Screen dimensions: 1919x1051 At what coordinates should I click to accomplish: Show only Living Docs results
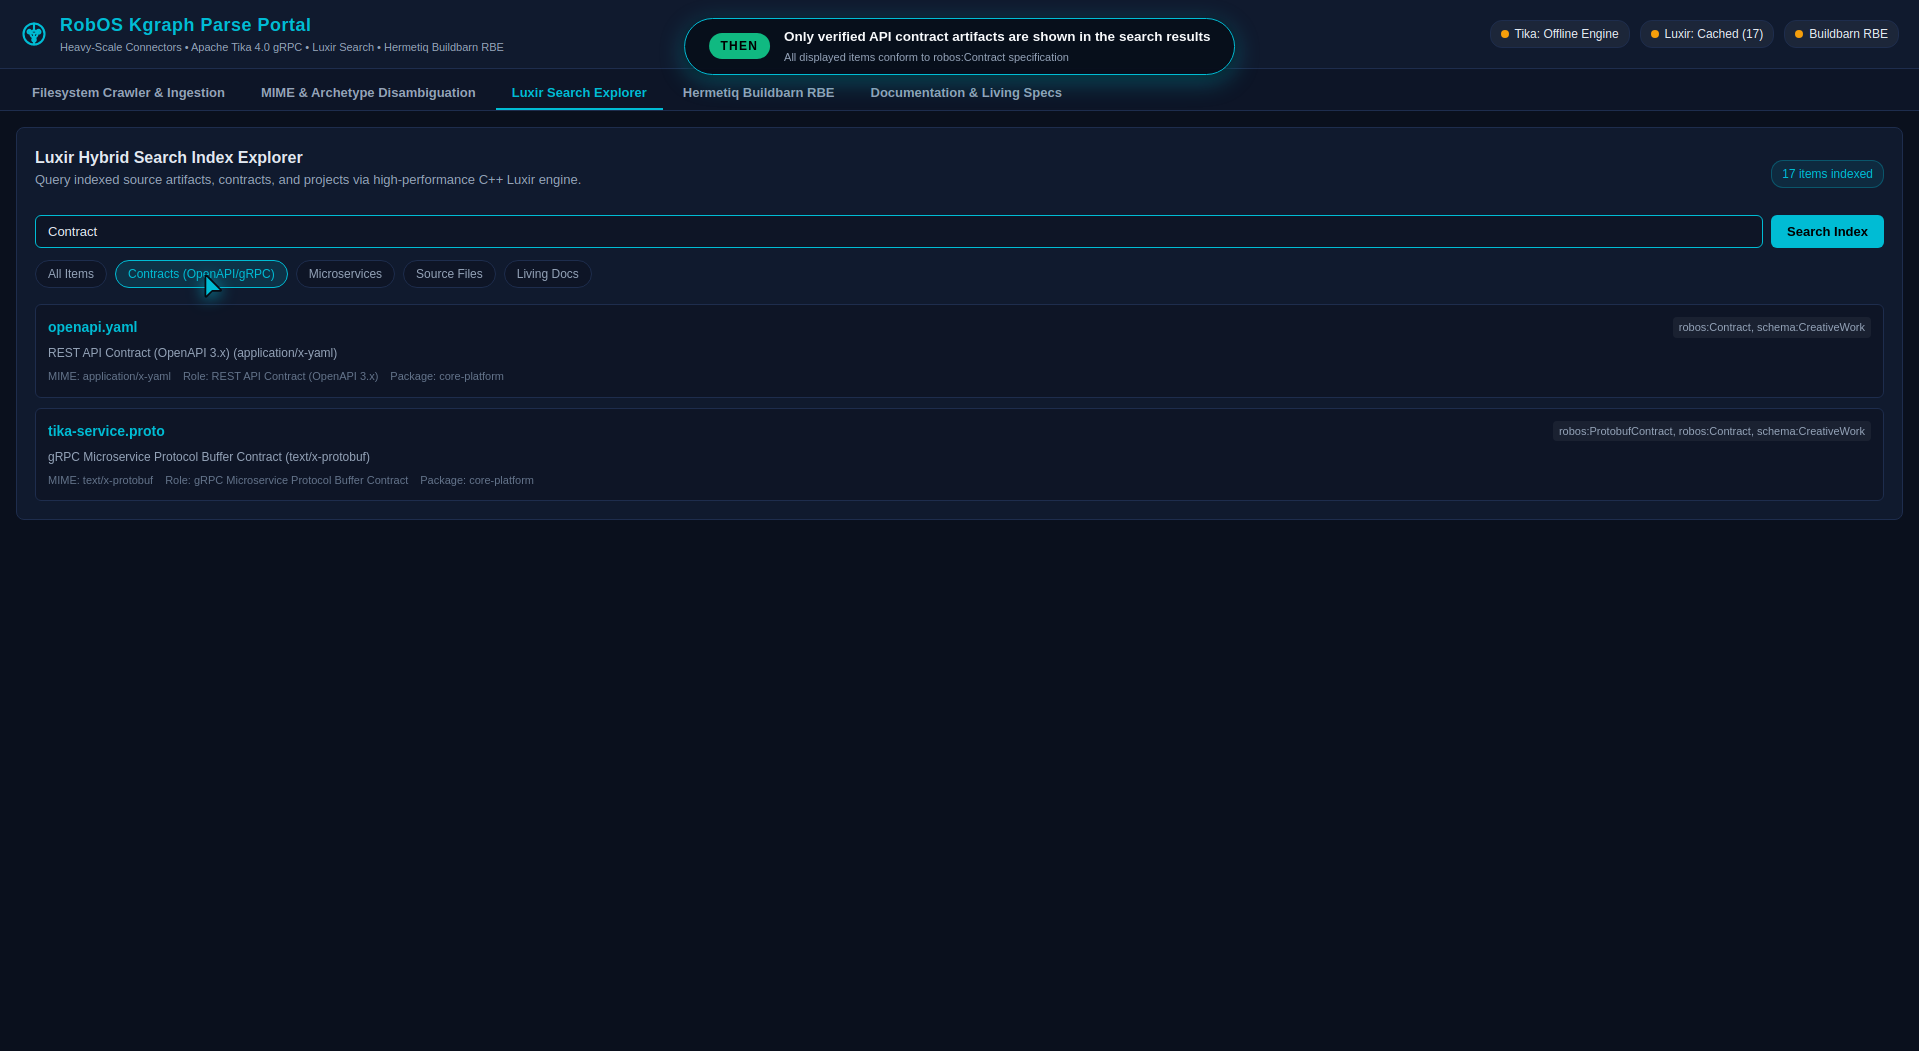click(547, 274)
